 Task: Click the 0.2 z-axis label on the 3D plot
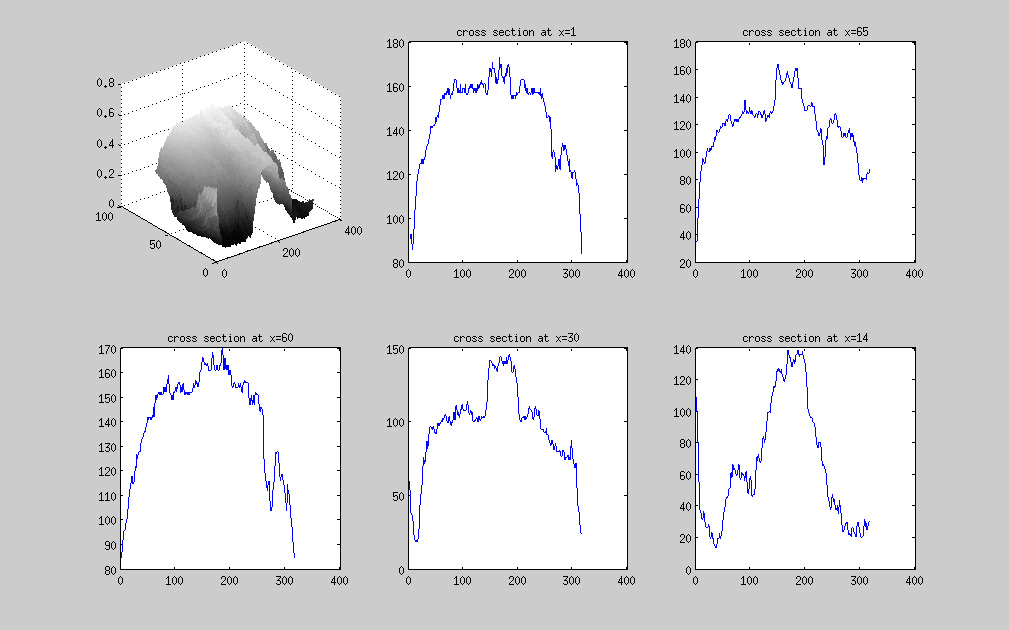[106, 174]
